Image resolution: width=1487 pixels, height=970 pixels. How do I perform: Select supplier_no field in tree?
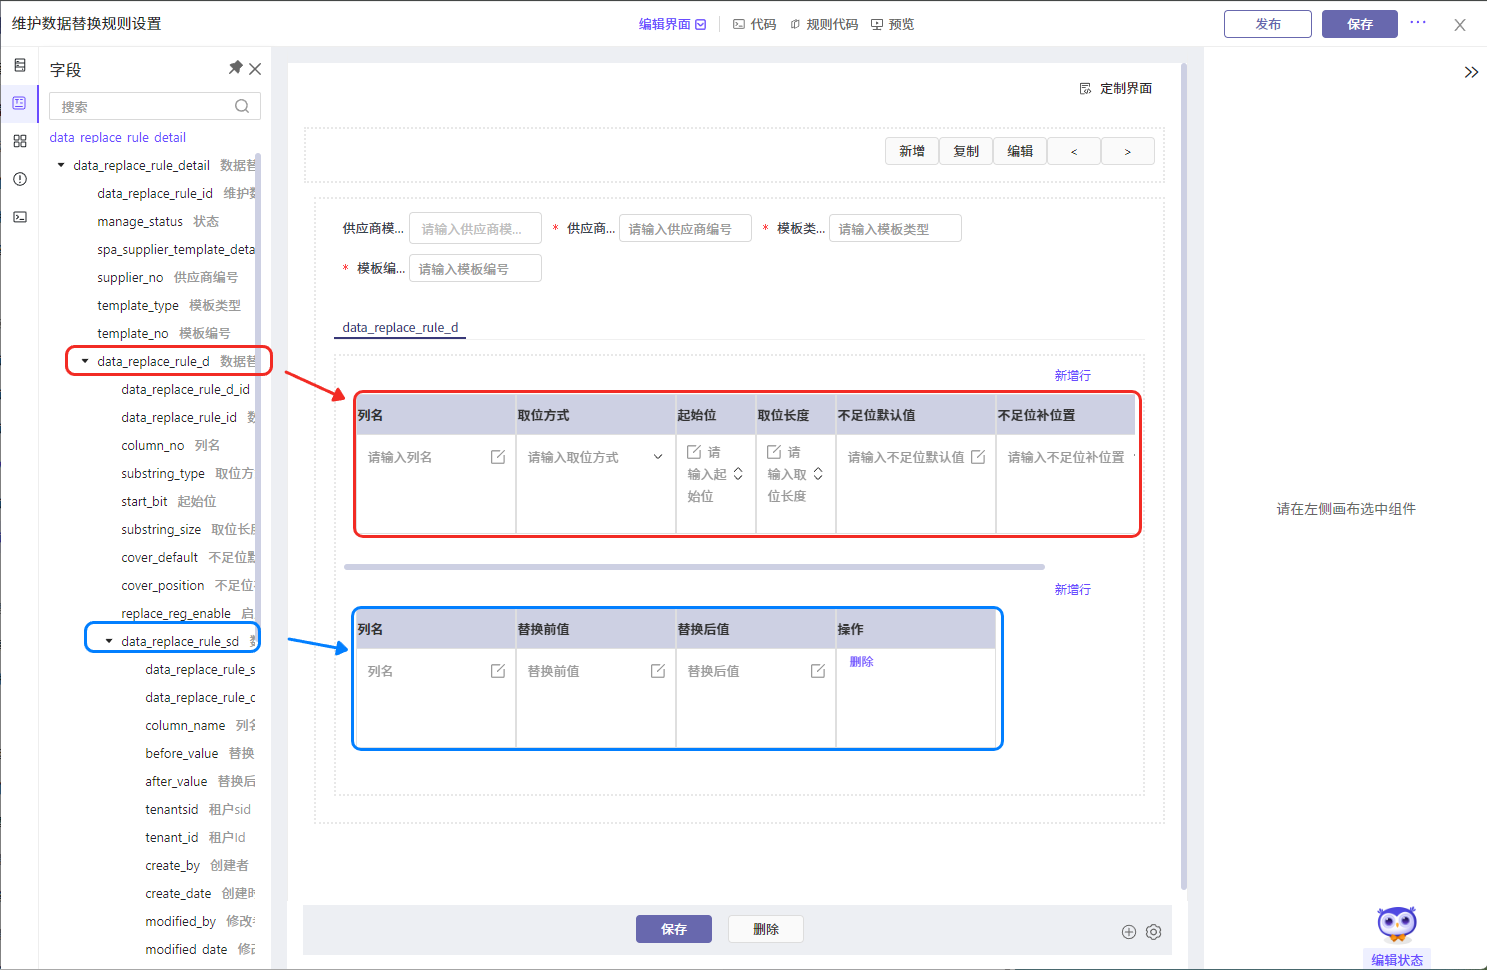[168, 277]
